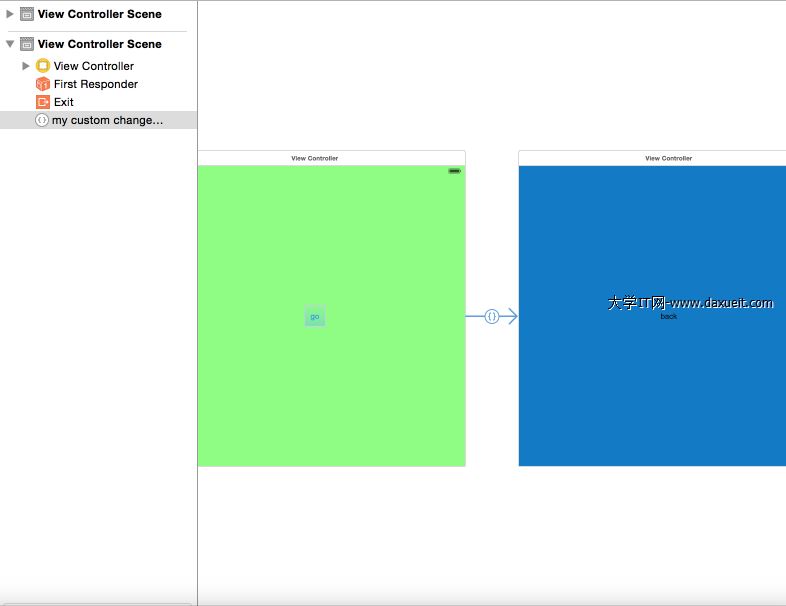Select the battery indicator in the green scene
The height and width of the screenshot is (606, 786).
pyautogui.click(x=454, y=171)
